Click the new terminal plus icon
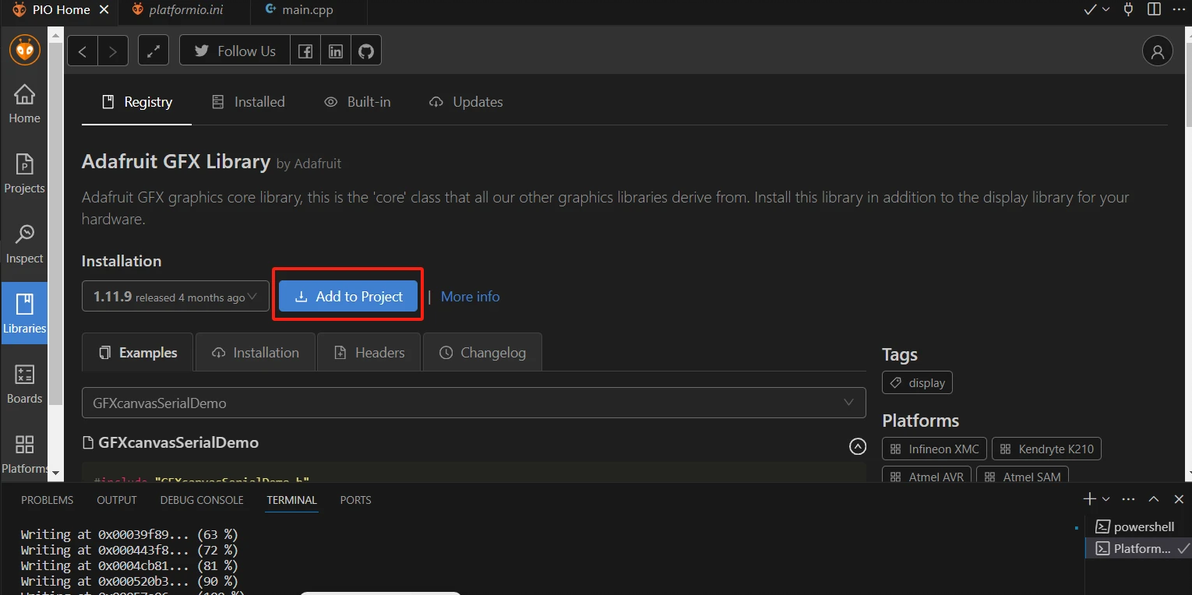This screenshot has width=1192, height=595. [x=1089, y=499]
